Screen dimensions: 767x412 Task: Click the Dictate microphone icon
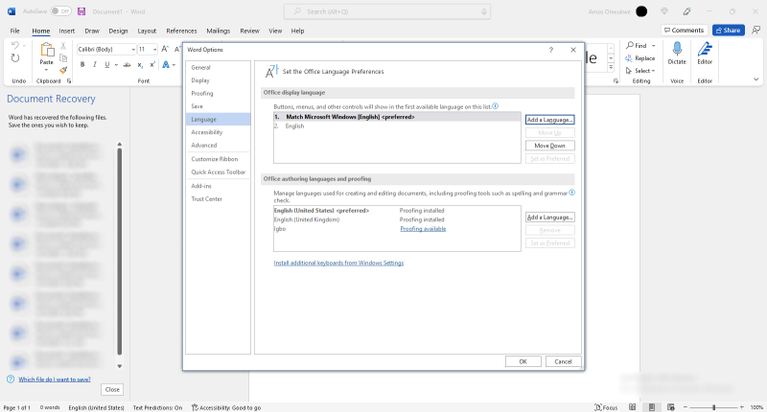pos(677,49)
